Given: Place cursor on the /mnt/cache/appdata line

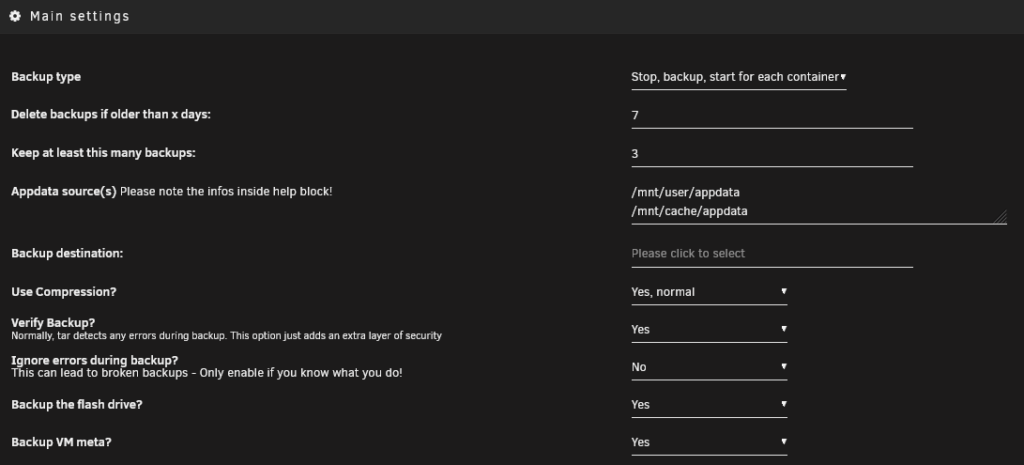Looking at the screenshot, I should (x=690, y=212).
